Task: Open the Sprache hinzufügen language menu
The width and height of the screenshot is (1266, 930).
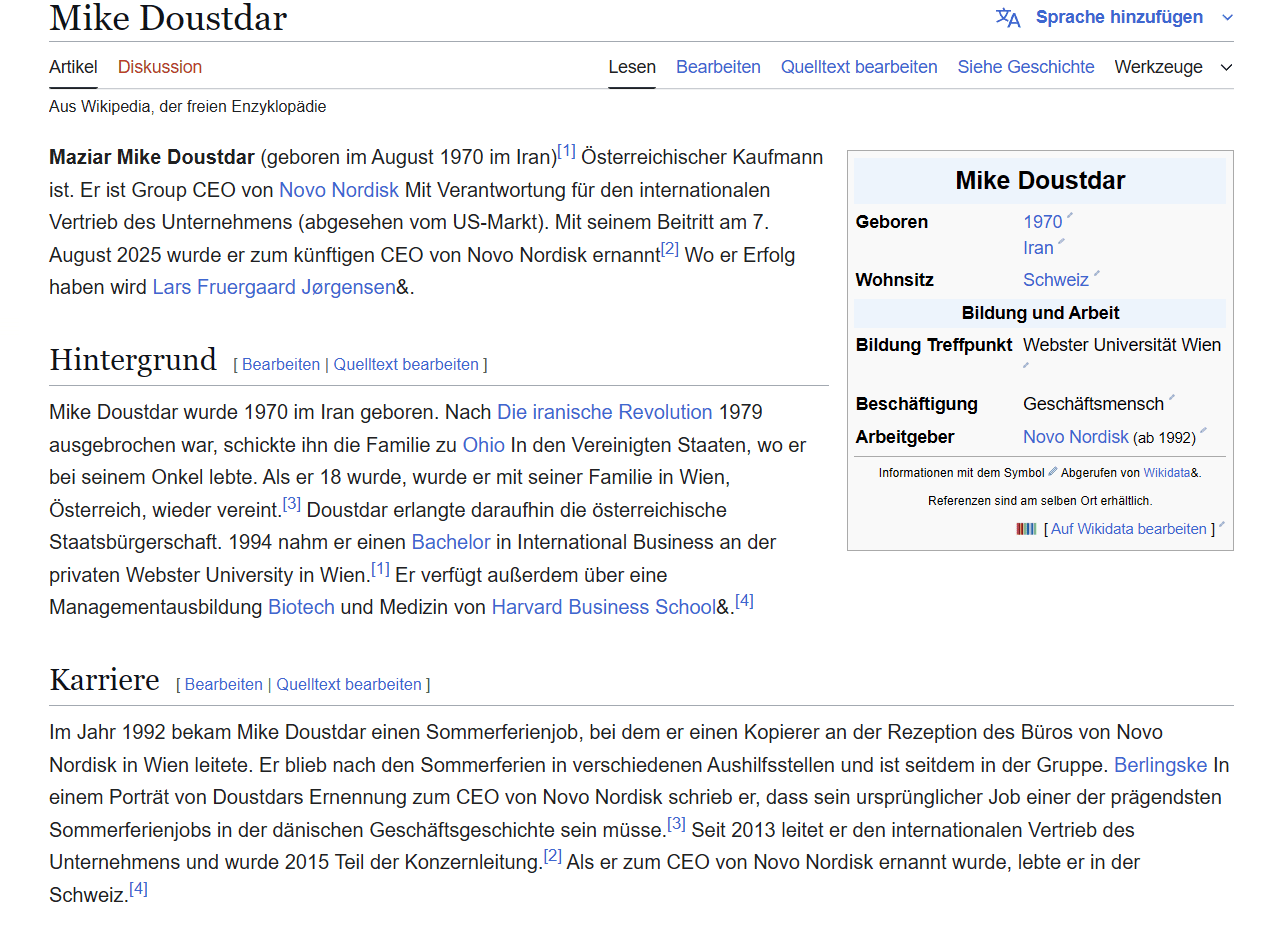Action: (1119, 17)
